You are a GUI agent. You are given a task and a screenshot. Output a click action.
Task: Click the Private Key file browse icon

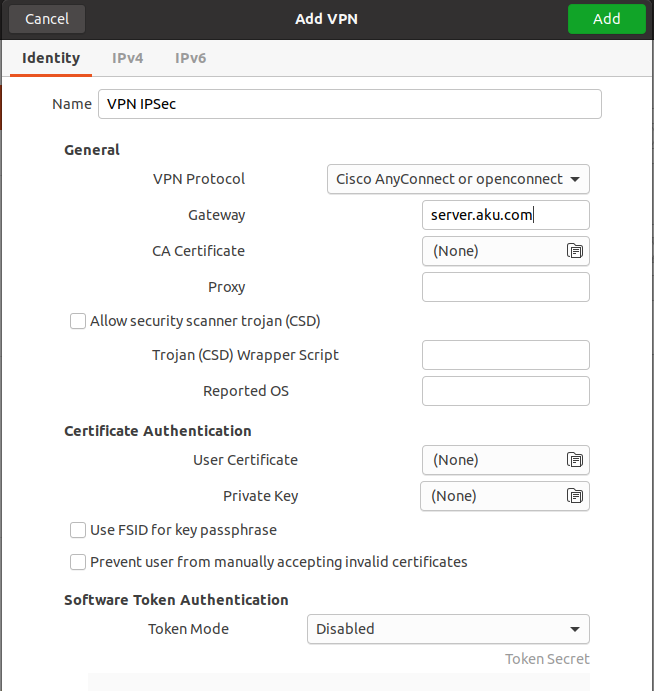tap(575, 496)
